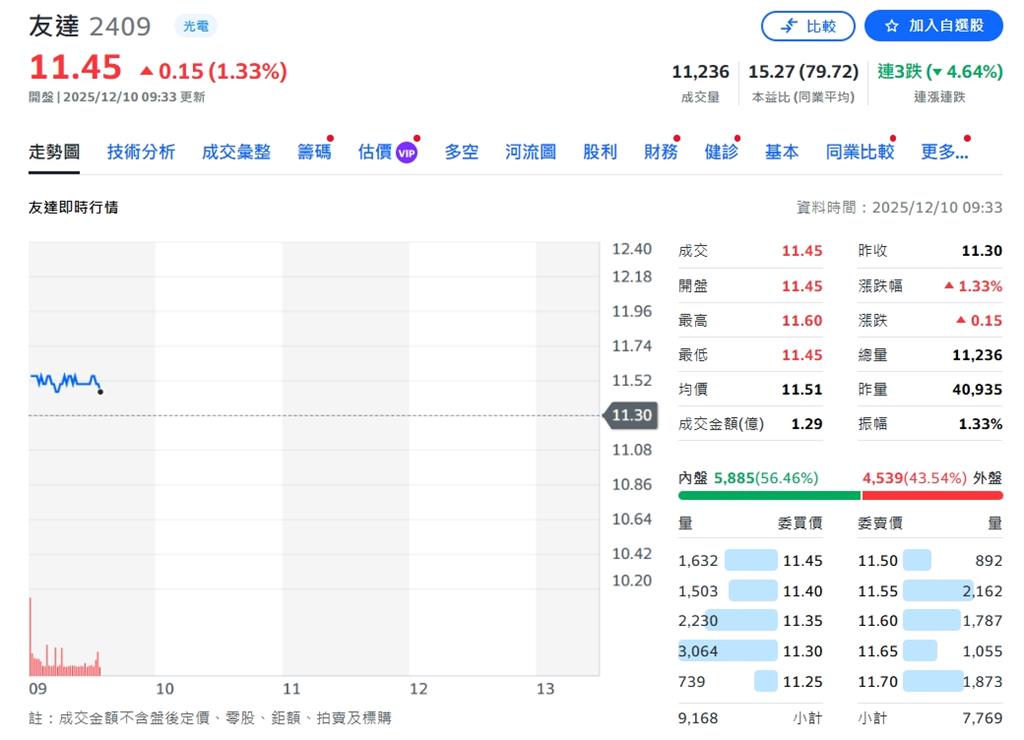1024x740 pixels.
Task: Switch to the 基本 tab
Action: click(781, 150)
